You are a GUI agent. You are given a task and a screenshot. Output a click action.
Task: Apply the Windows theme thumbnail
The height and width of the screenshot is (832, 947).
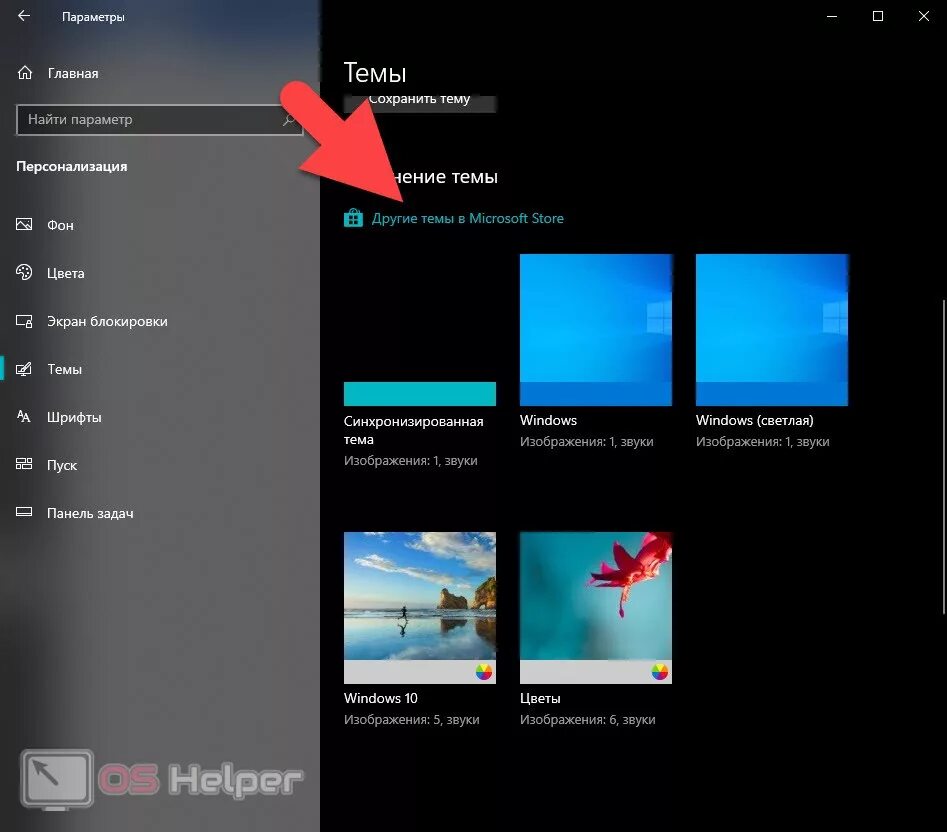[x=595, y=330]
